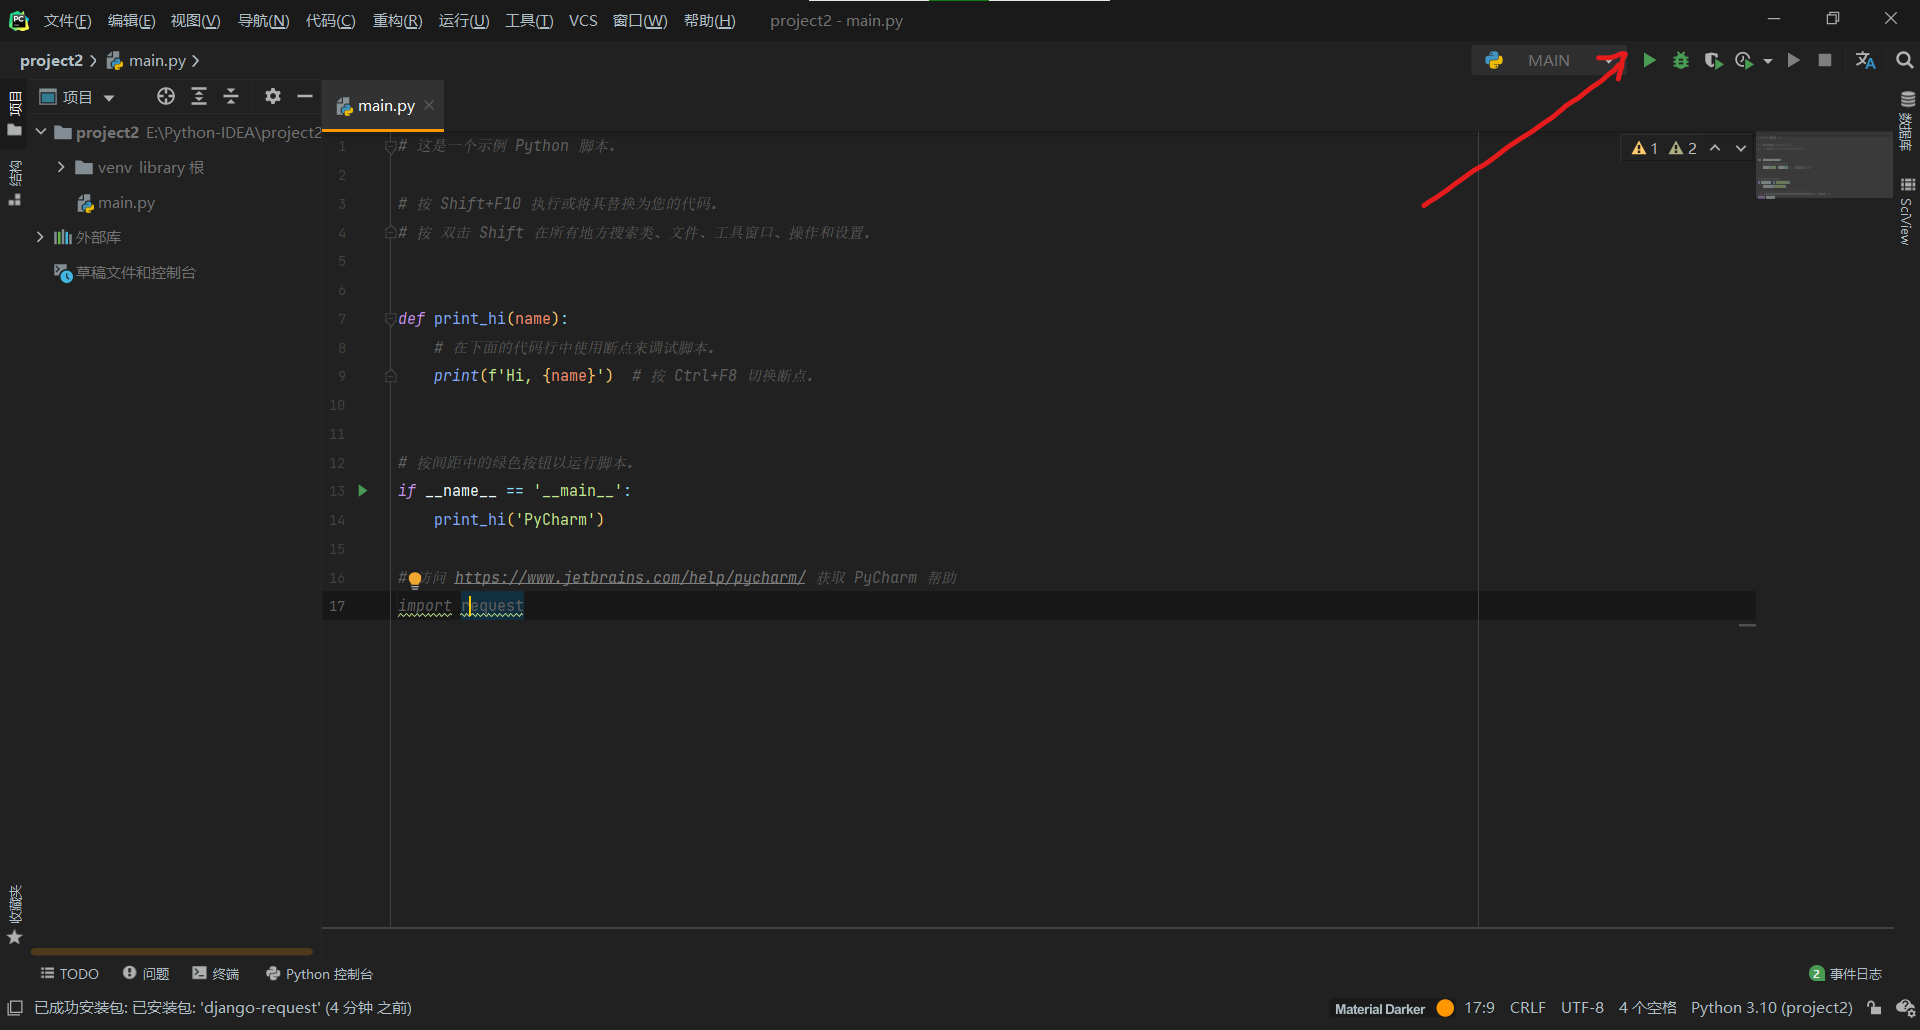Image resolution: width=1920 pixels, height=1030 pixels.
Task: Open the 问题 problems tool window
Action: click(146, 974)
